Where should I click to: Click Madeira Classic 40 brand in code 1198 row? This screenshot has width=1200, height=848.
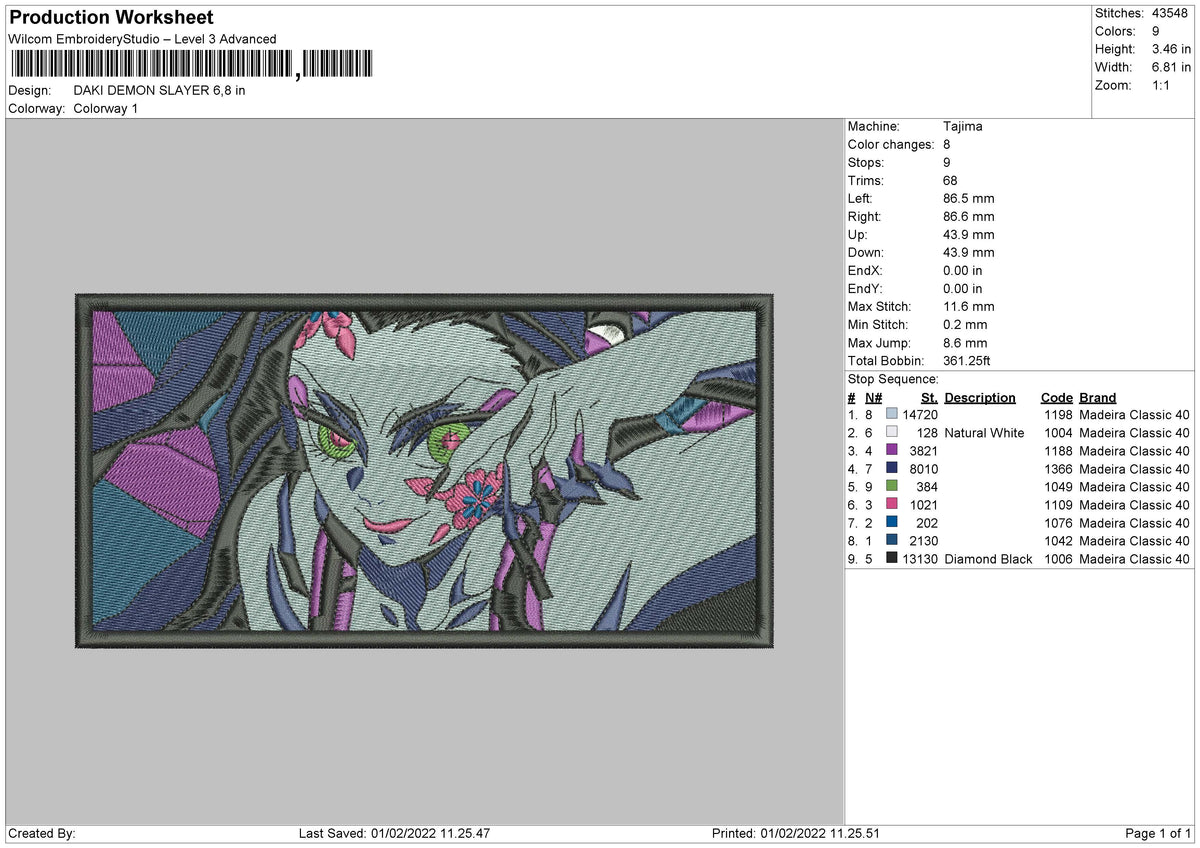click(x=1135, y=415)
